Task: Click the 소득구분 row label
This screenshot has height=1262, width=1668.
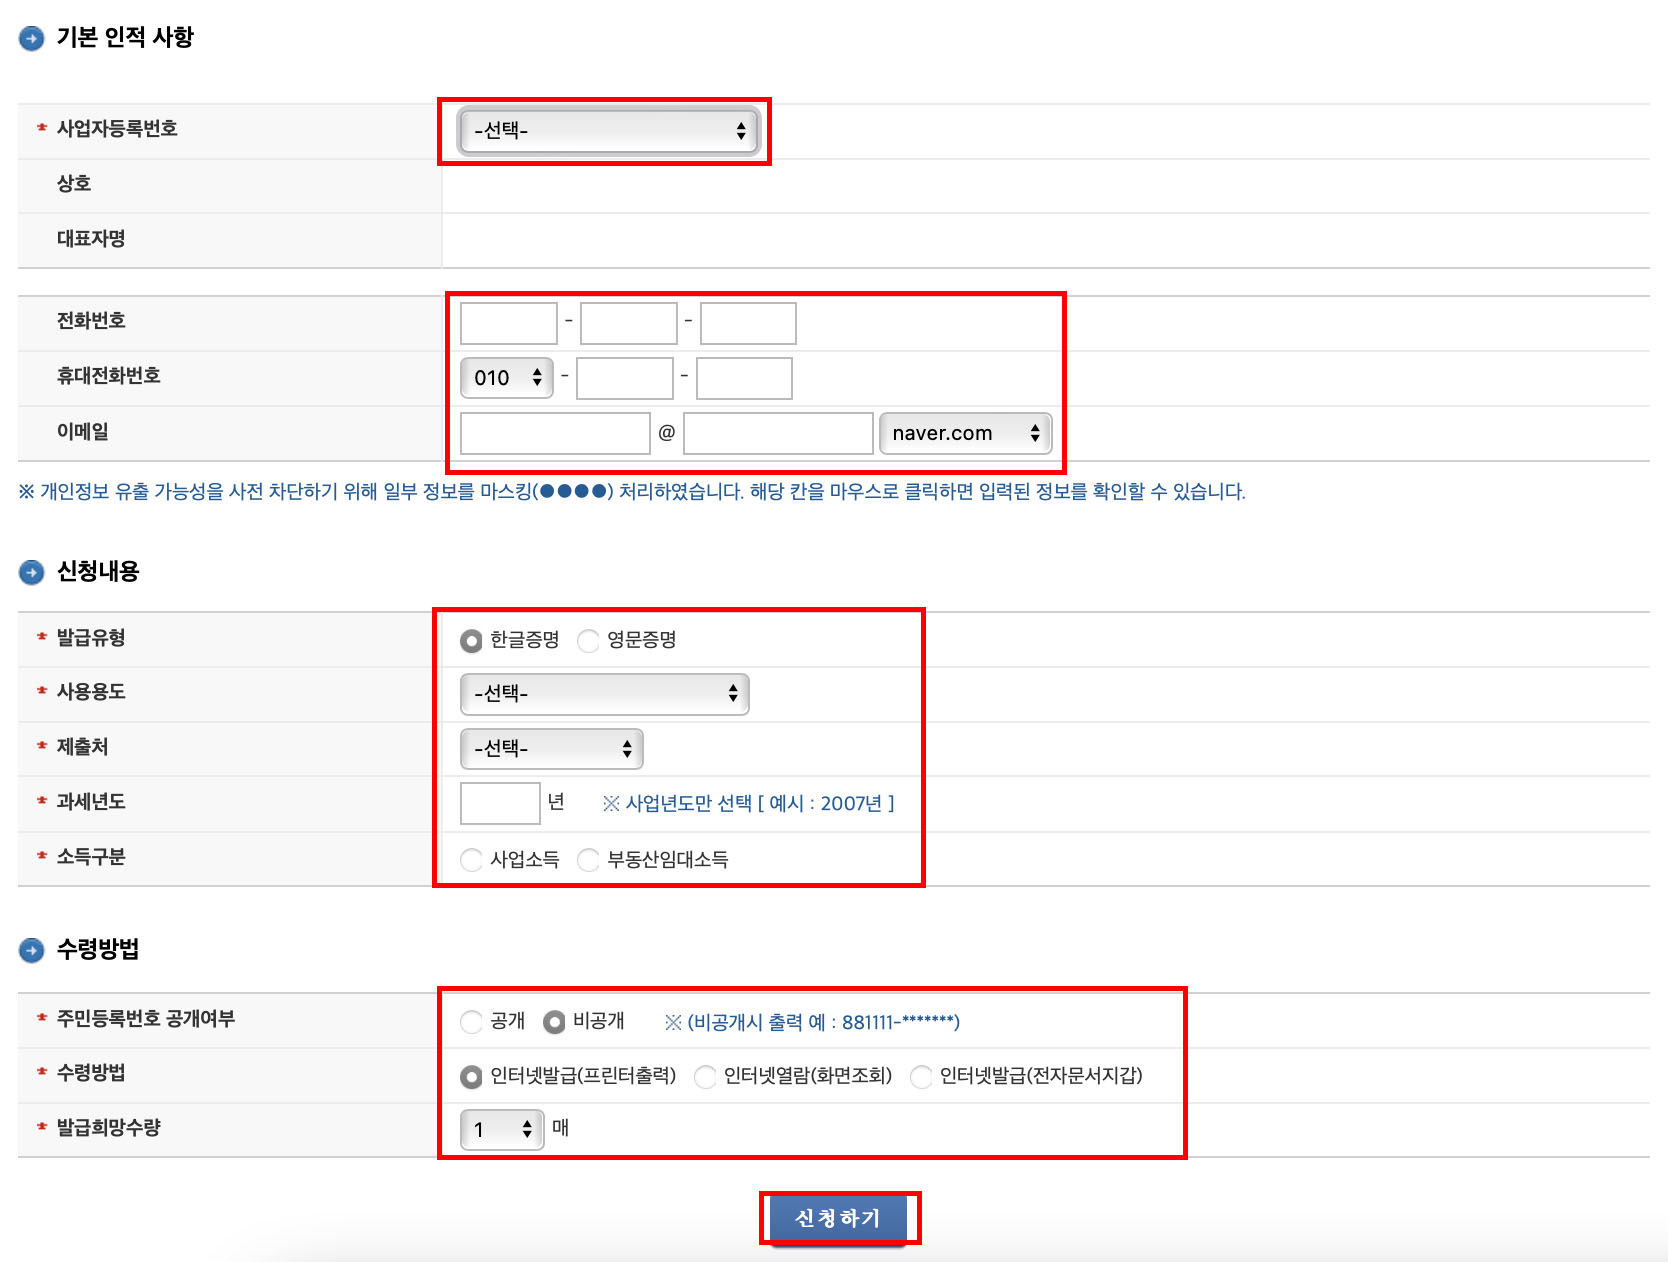Action: coord(91,857)
